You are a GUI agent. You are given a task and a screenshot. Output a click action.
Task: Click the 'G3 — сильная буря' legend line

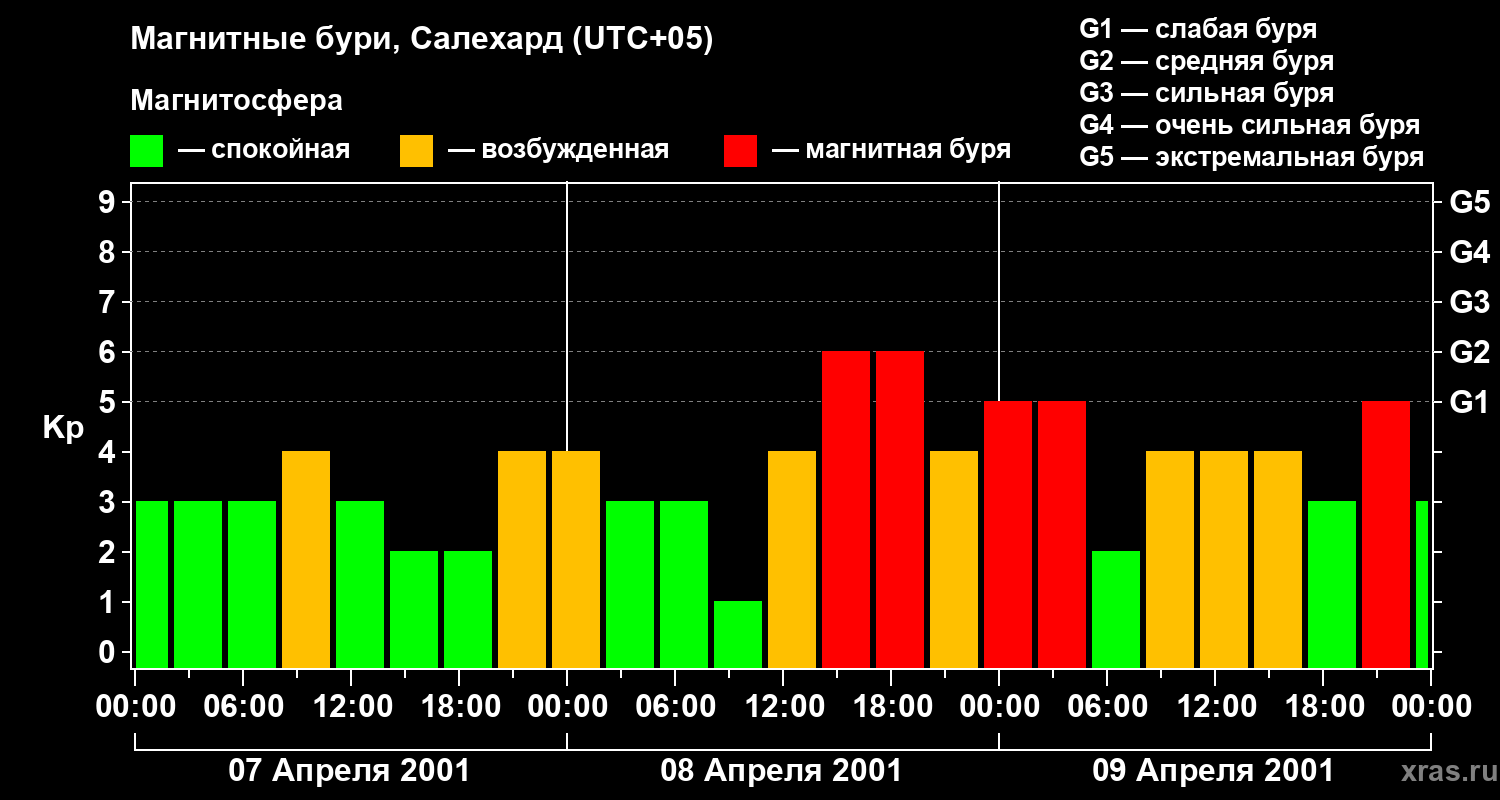point(1206,93)
